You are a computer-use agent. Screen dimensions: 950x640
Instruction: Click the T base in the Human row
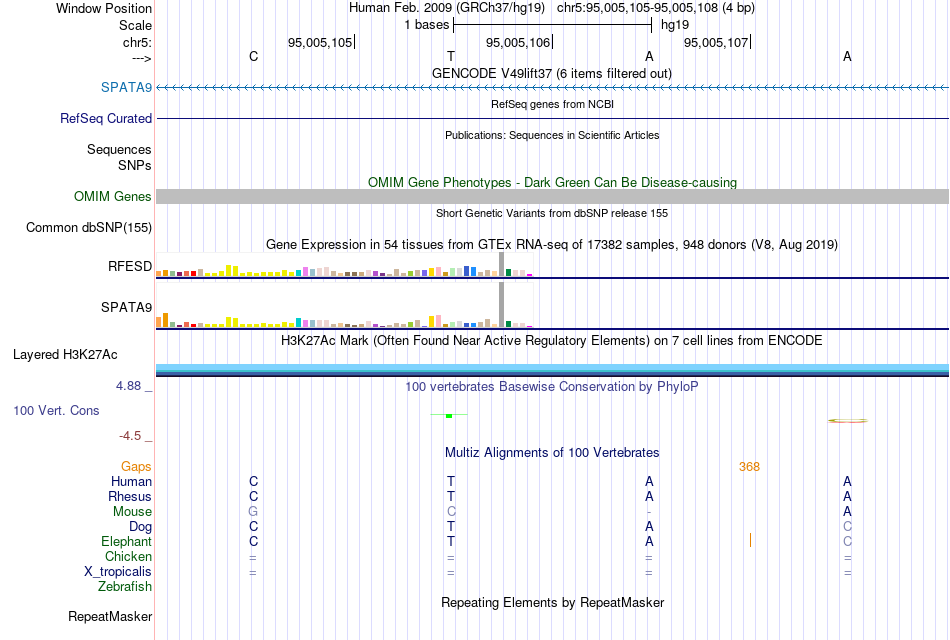pyautogui.click(x=451, y=482)
